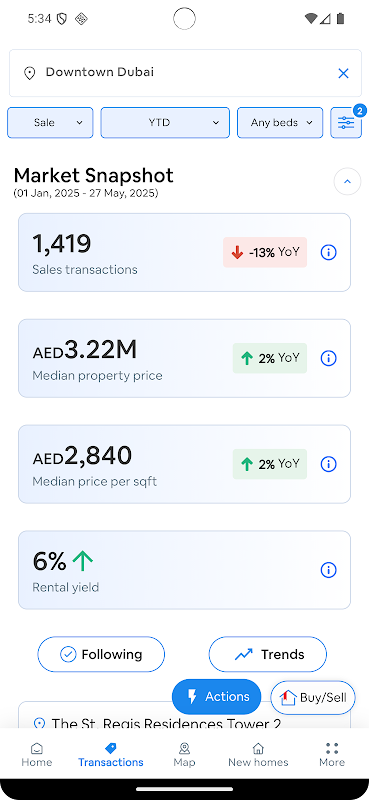Collapse the Market Snapshot section
369x800 pixels.
click(348, 181)
